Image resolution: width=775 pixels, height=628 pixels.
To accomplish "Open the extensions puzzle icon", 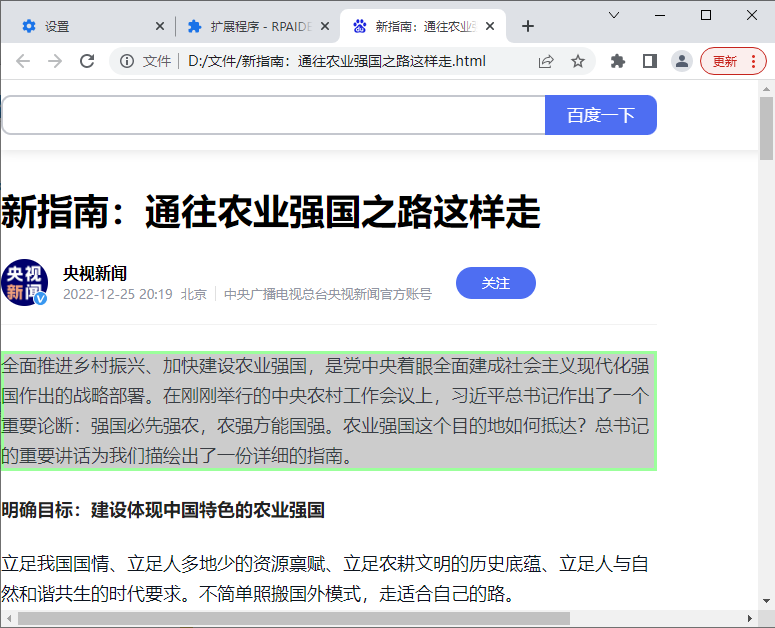I will point(618,61).
